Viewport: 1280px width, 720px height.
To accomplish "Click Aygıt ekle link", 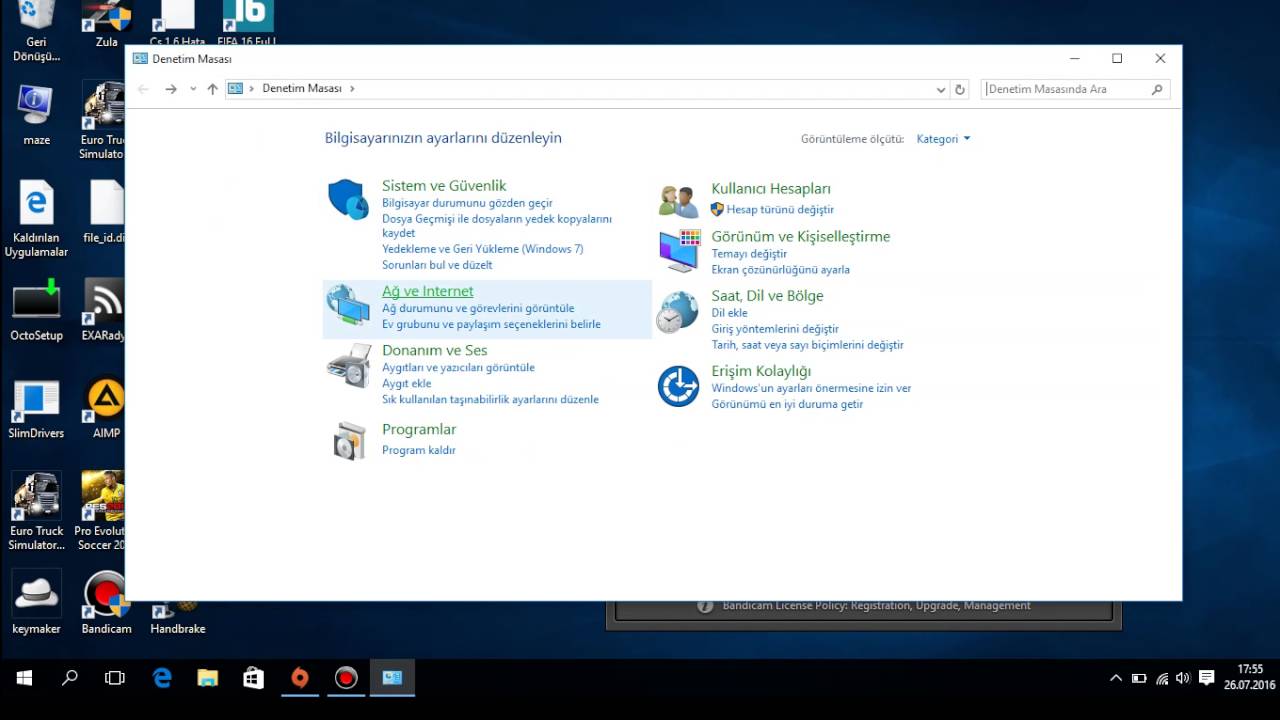I will coord(407,384).
